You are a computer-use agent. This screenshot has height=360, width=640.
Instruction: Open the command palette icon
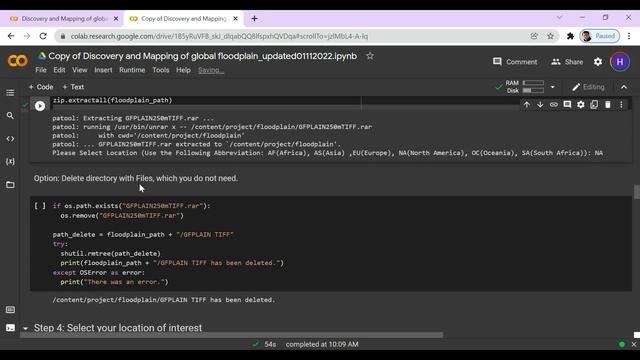point(10,310)
